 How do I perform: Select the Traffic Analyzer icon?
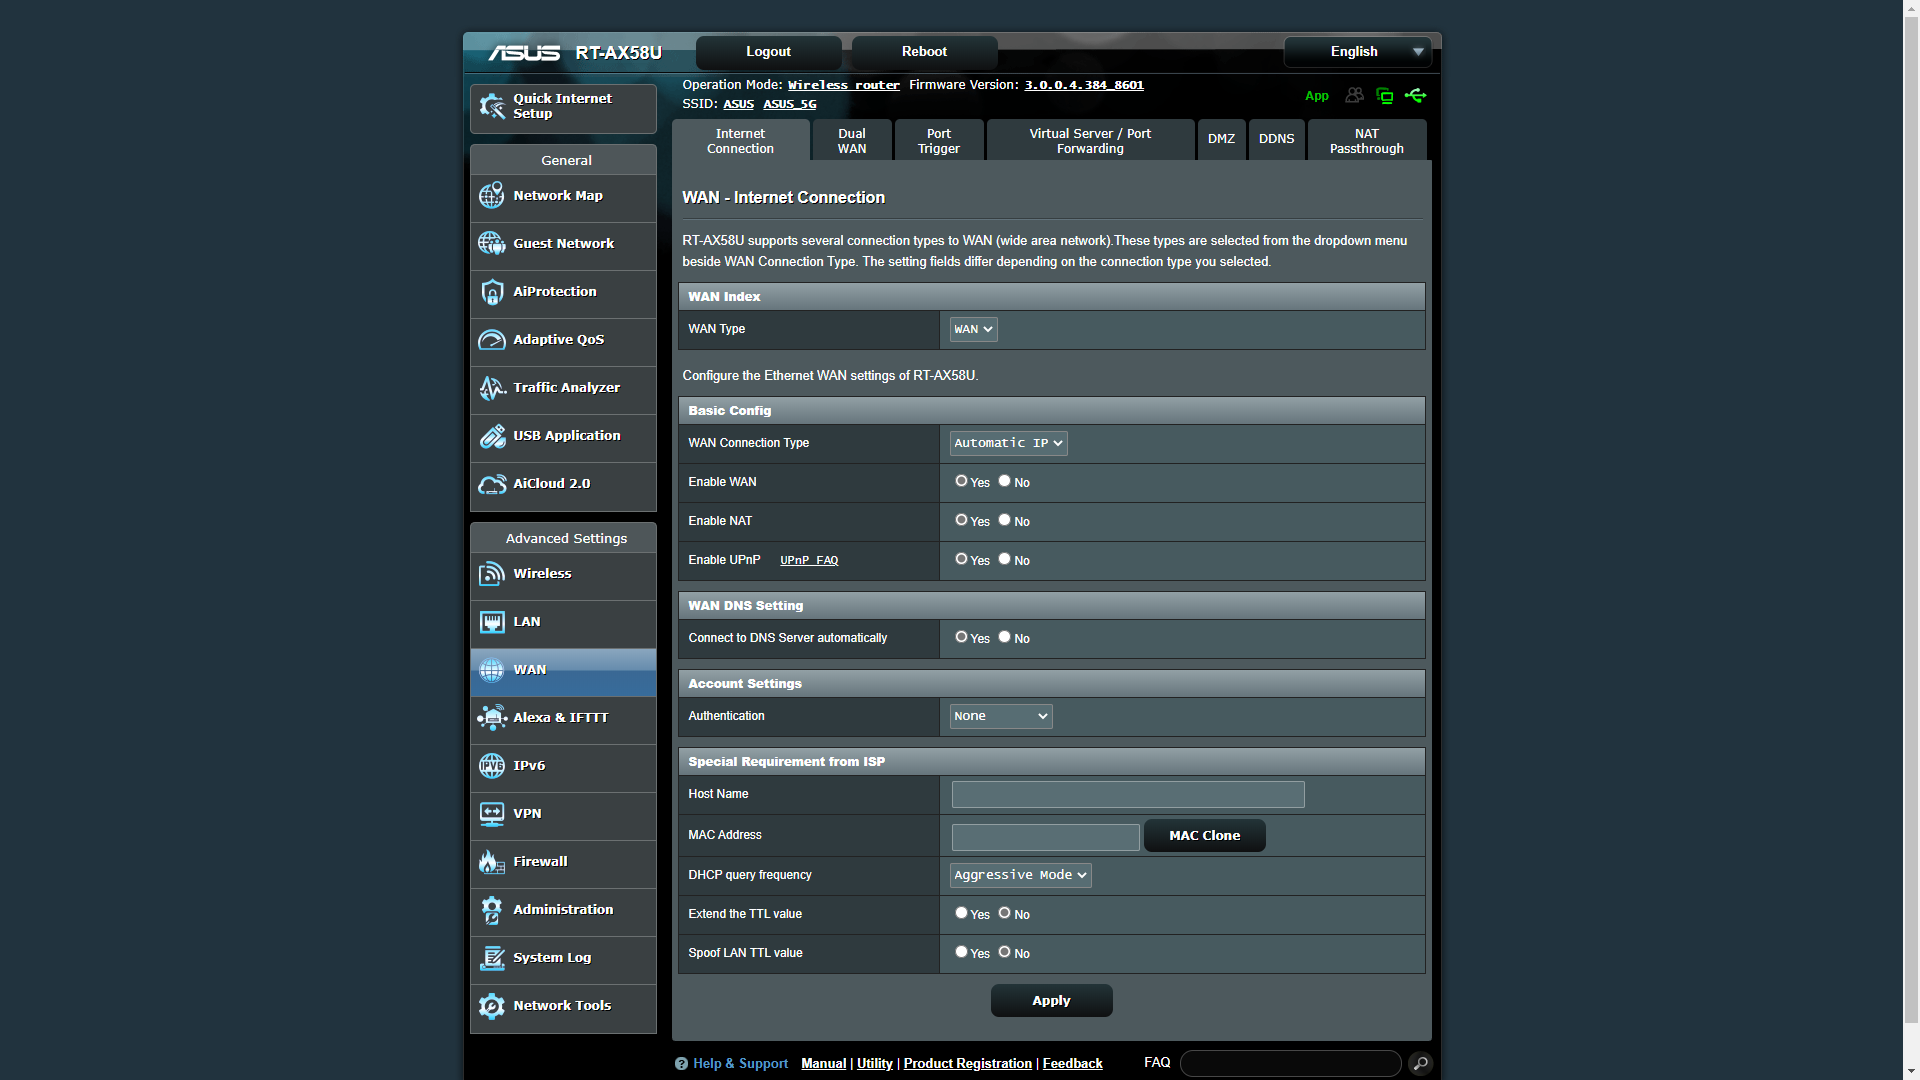491,388
